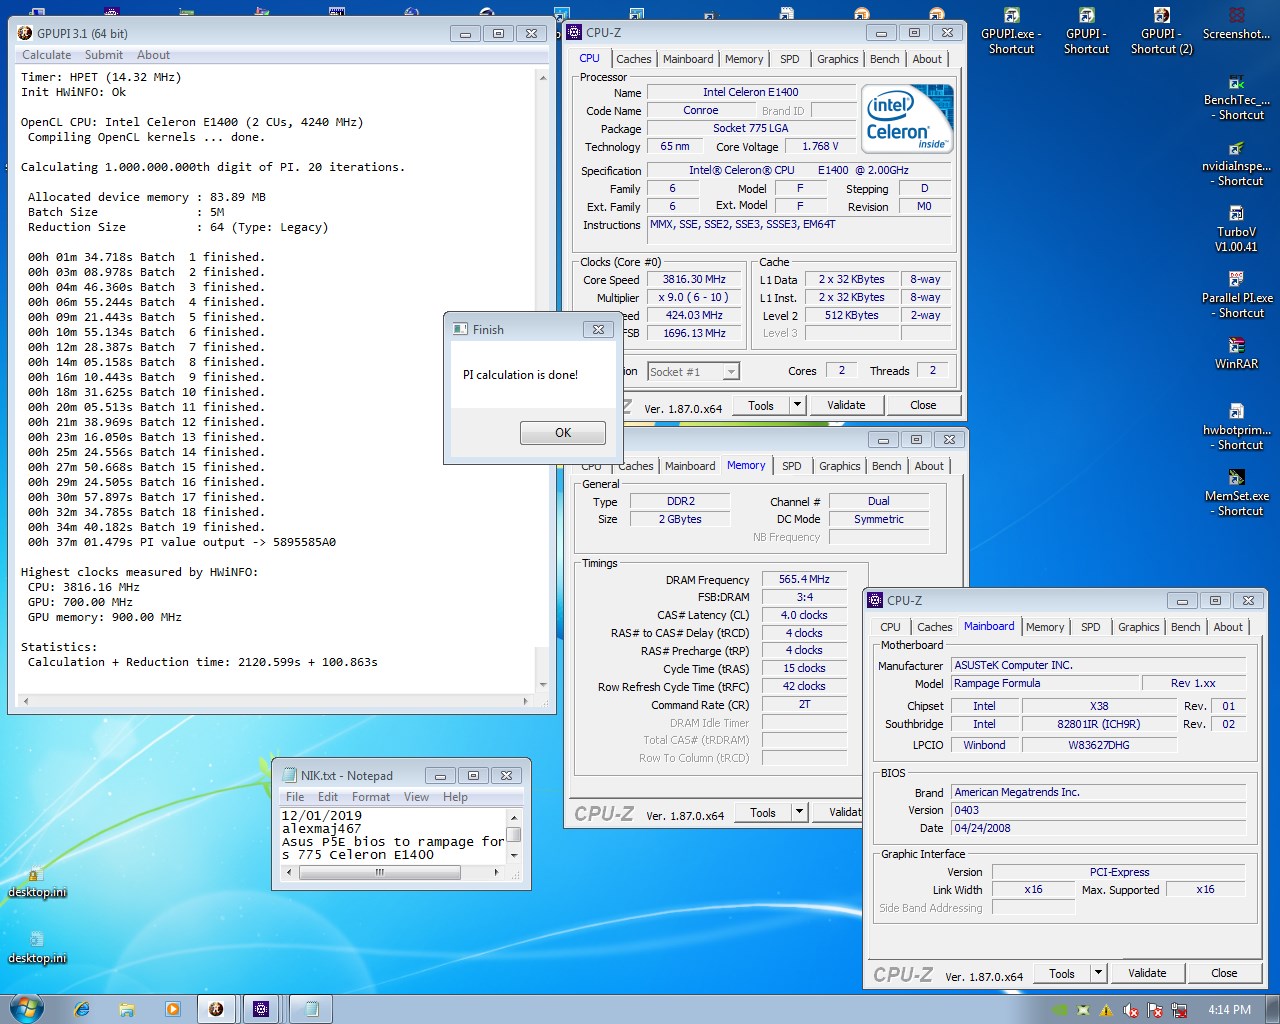Click NIK.txt Notepad title bar icon
Screen dimensions: 1280x1024
[x=290, y=775]
